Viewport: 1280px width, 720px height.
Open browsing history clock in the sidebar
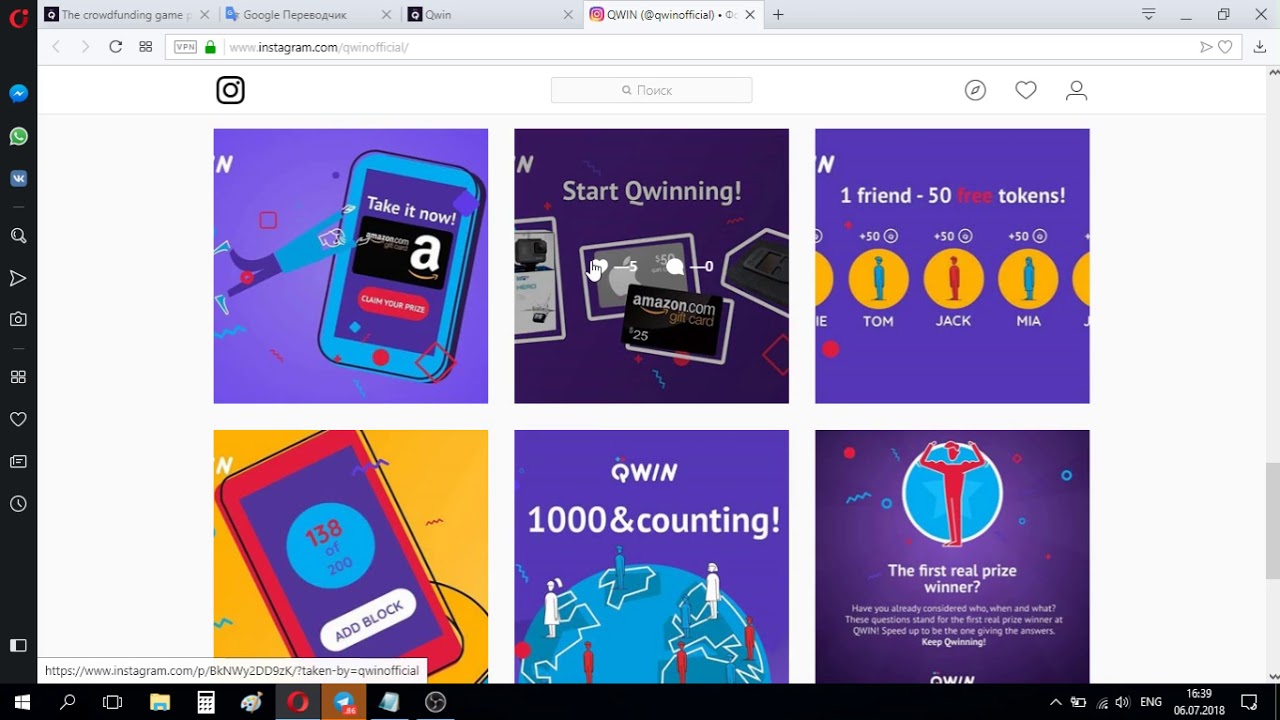[x=18, y=504]
